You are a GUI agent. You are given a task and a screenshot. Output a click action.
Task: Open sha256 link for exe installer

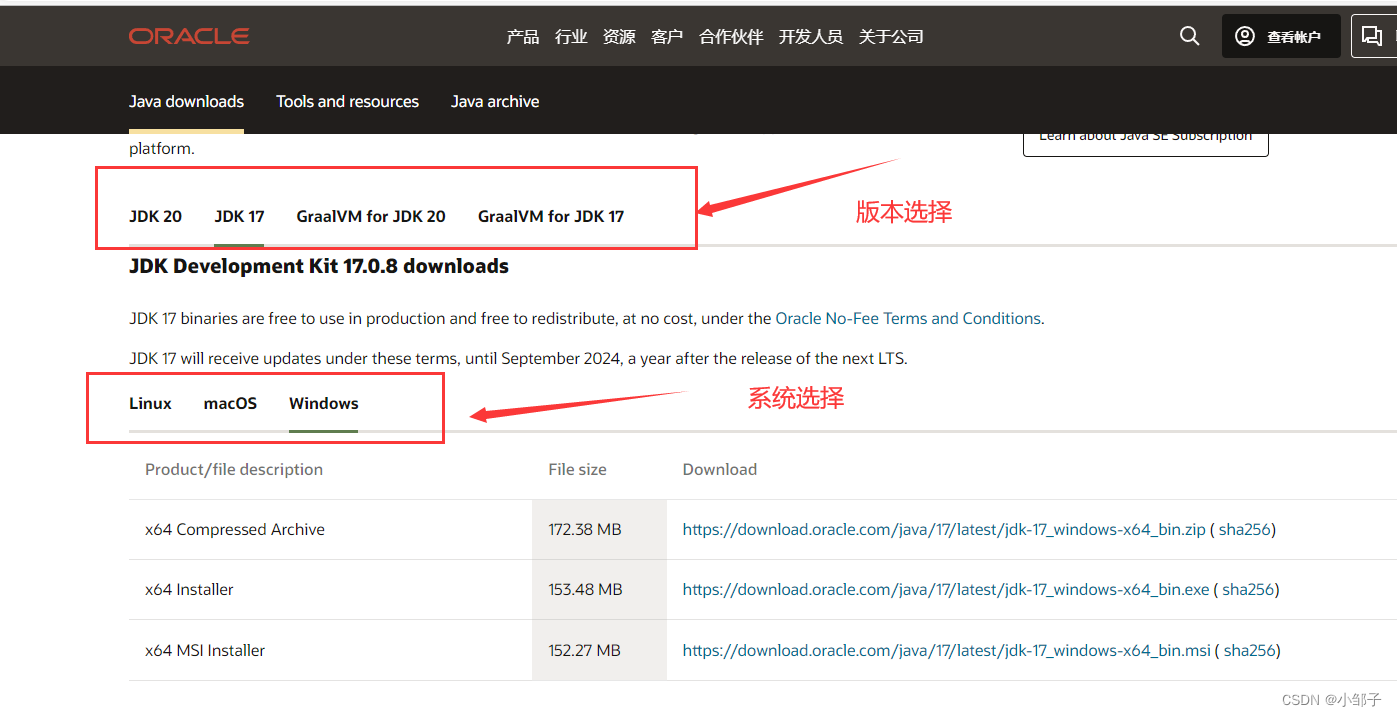coord(1248,589)
